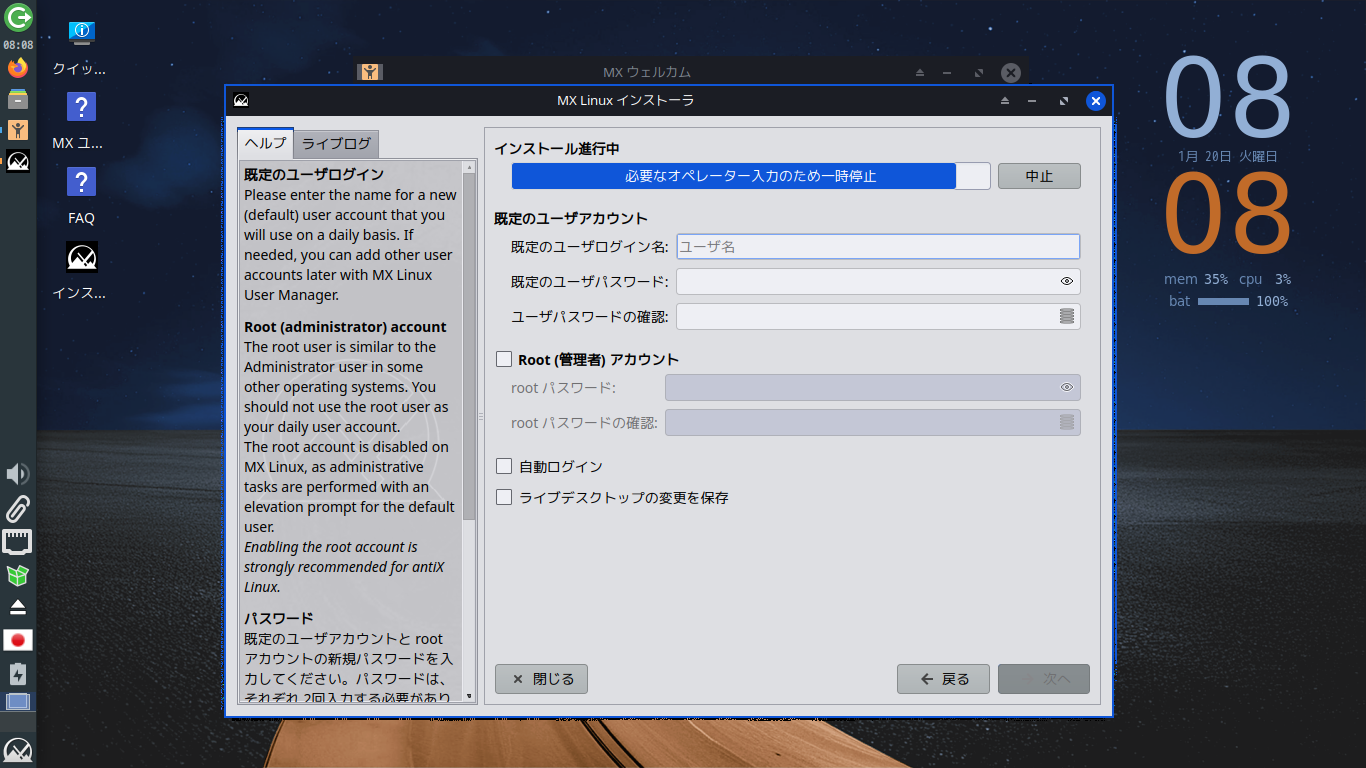Open the paperclip clipboard manager
Screen dimensions: 1366x768
pos(18,509)
